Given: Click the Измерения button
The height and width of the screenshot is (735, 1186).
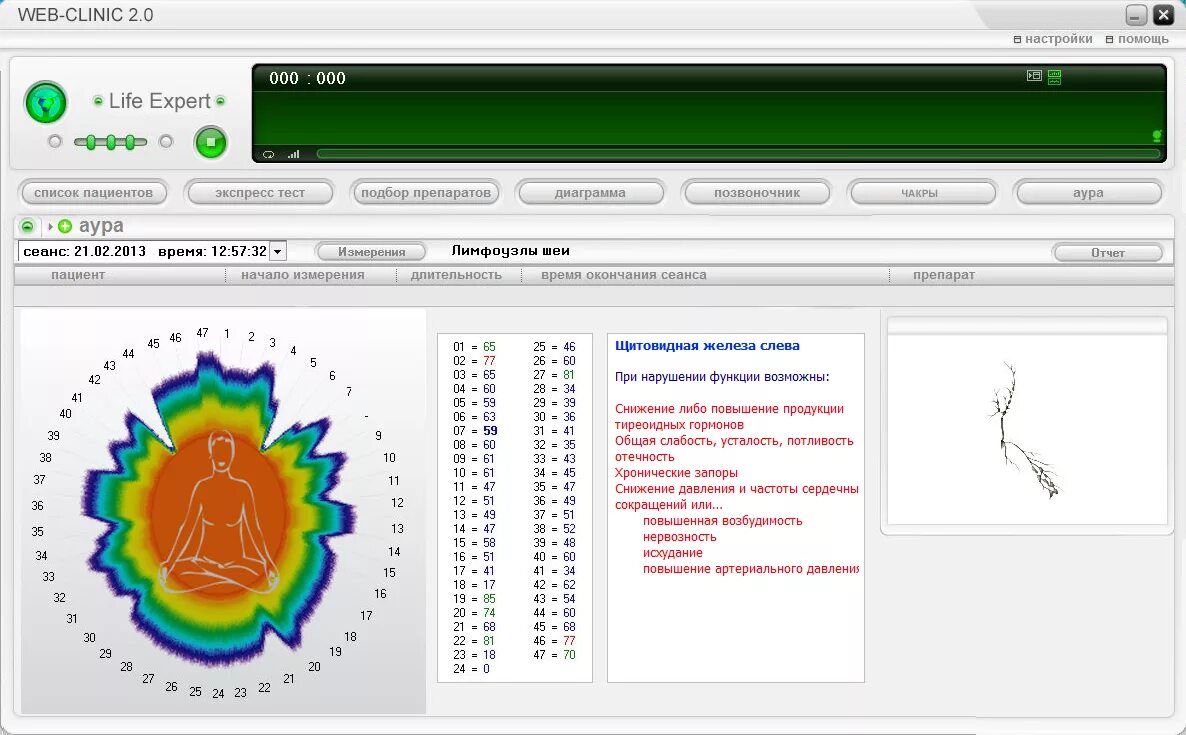Looking at the screenshot, I should click(371, 252).
